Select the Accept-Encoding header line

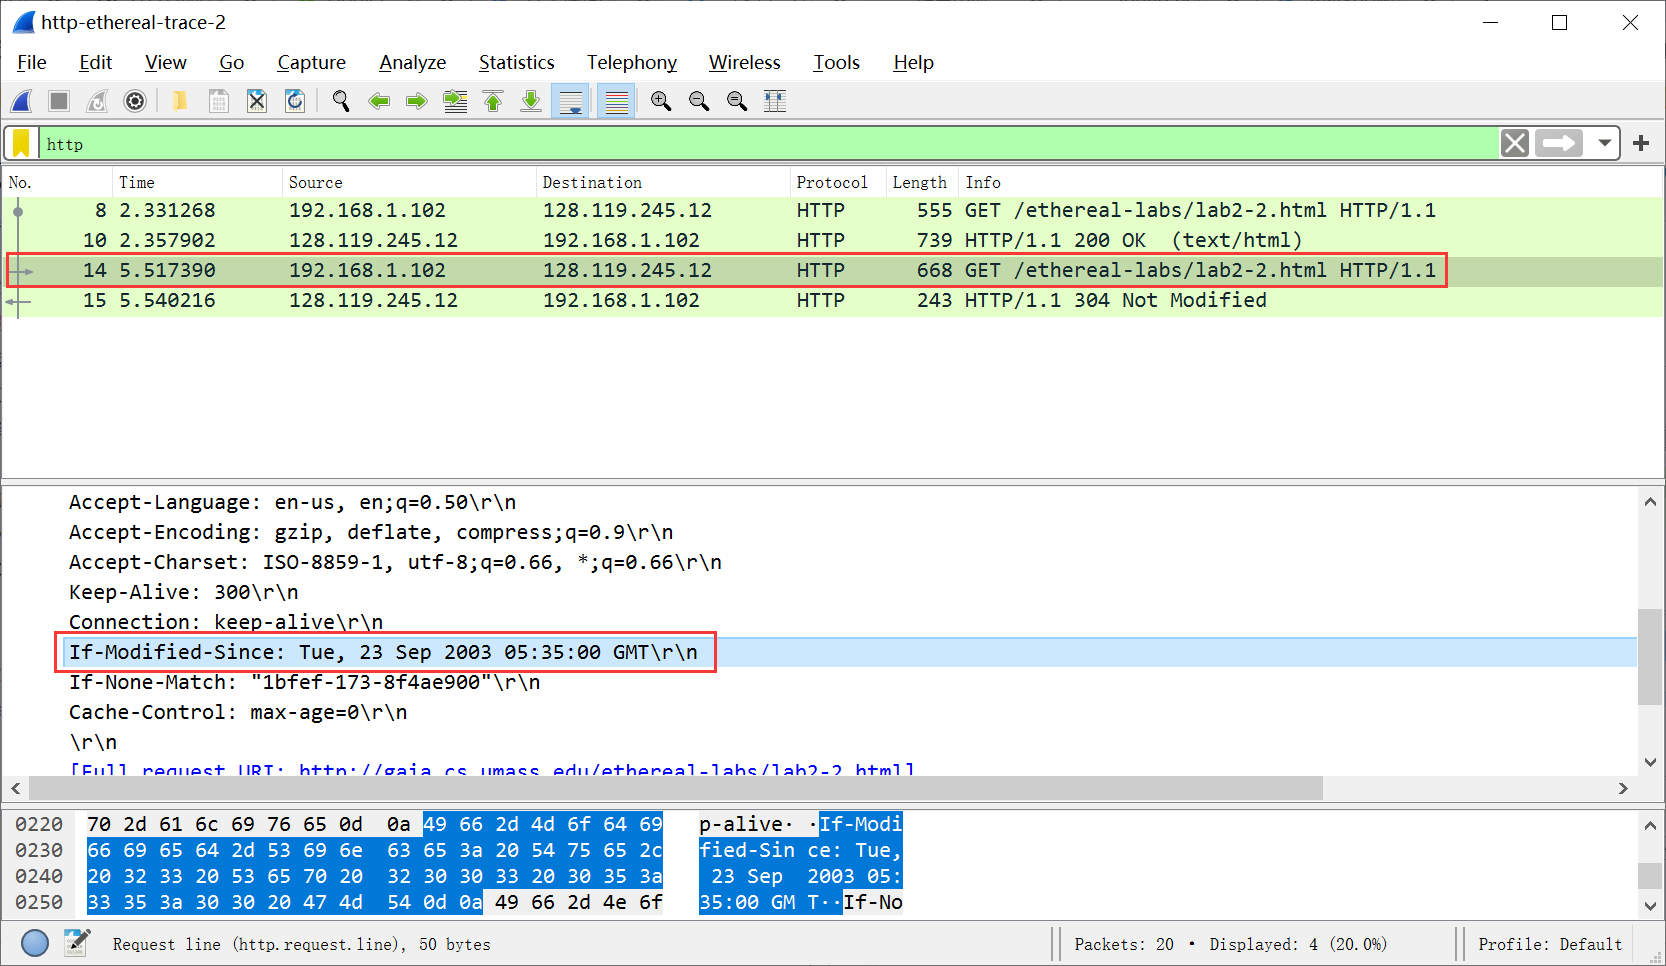[x=371, y=532]
